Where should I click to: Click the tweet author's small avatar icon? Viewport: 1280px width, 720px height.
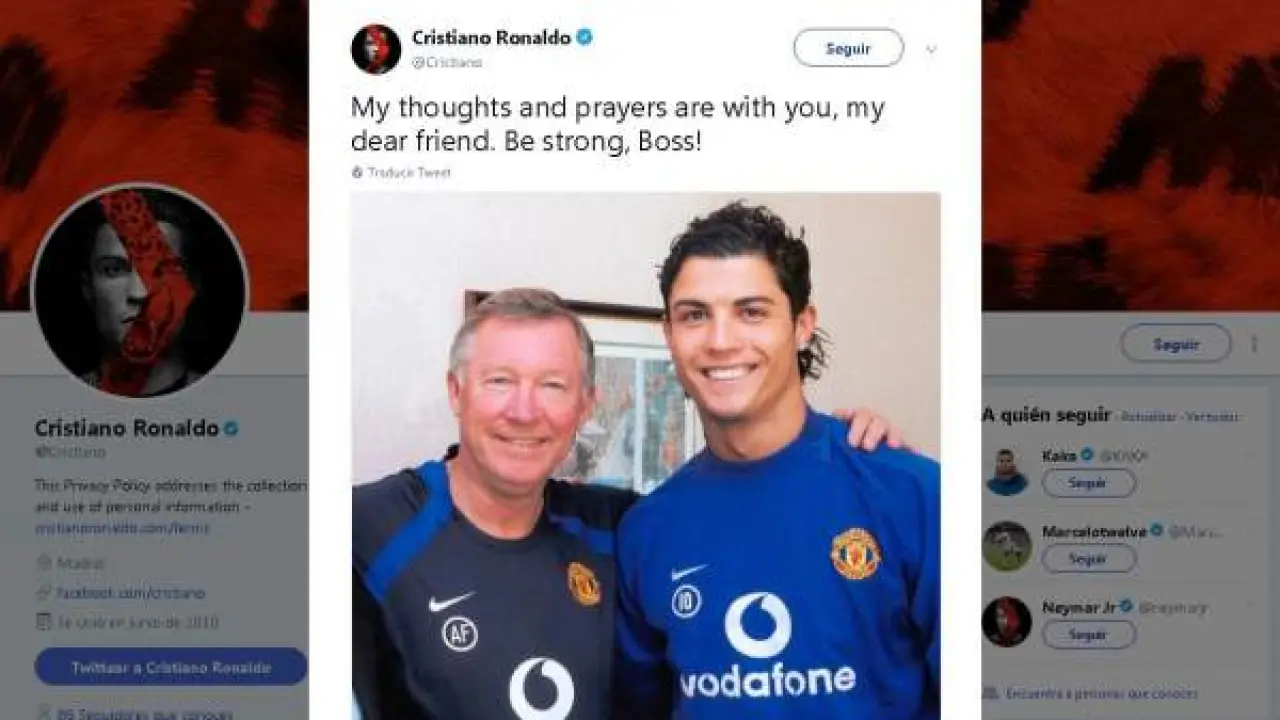coord(376,49)
